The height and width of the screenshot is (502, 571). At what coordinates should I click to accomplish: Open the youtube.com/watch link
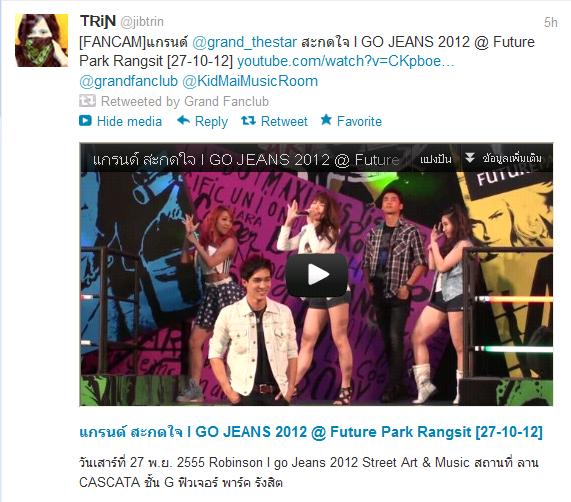pyautogui.click(x=346, y=61)
